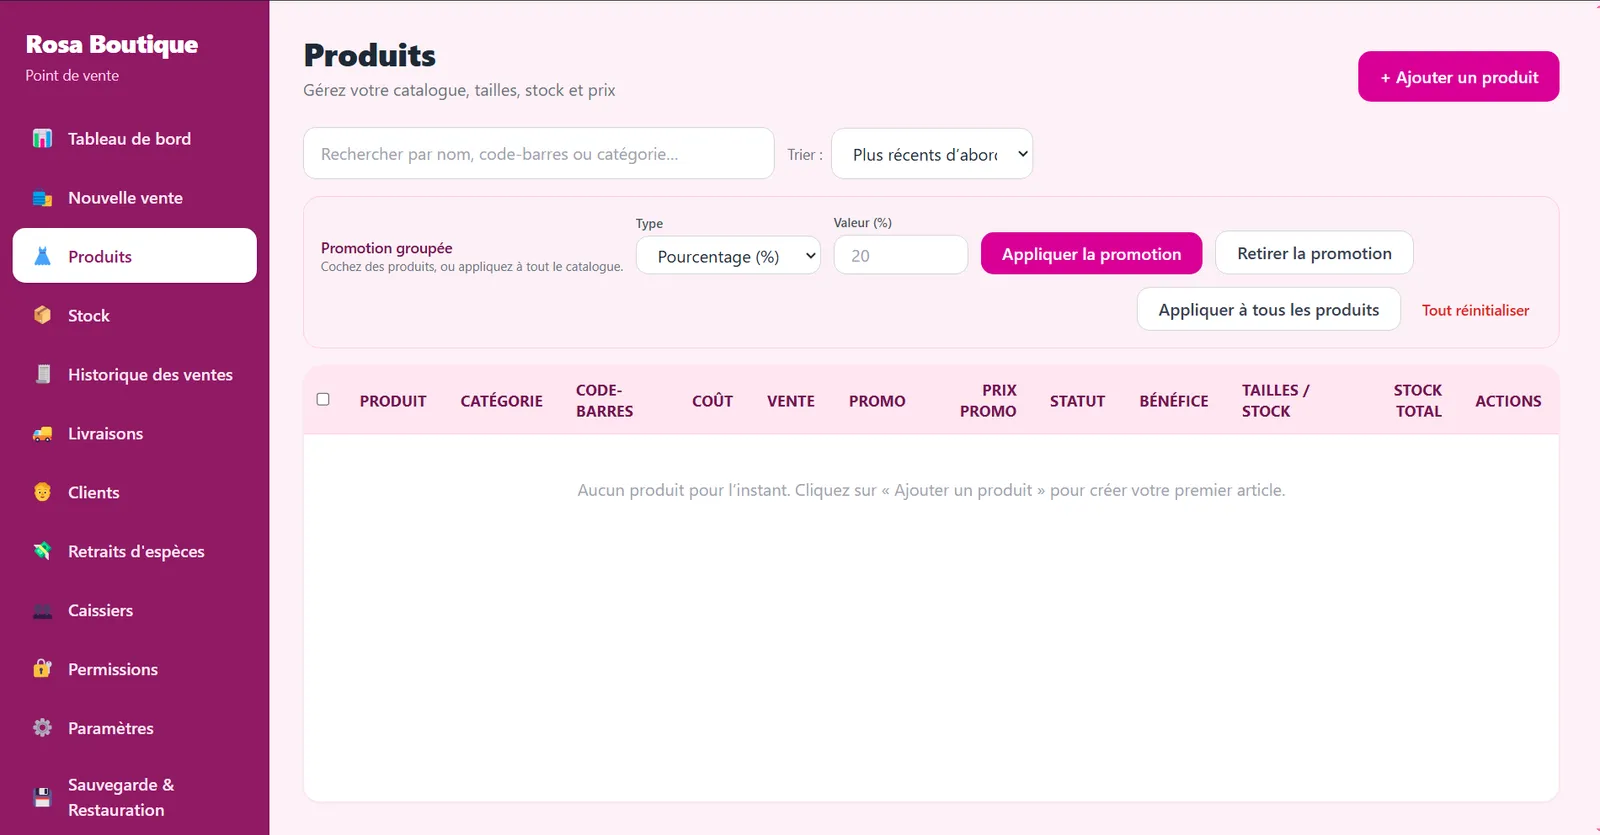The height and width of the screenshot is (835, 1600).
Task: Click the dress icon beside Produits
Action: point(42,257)
